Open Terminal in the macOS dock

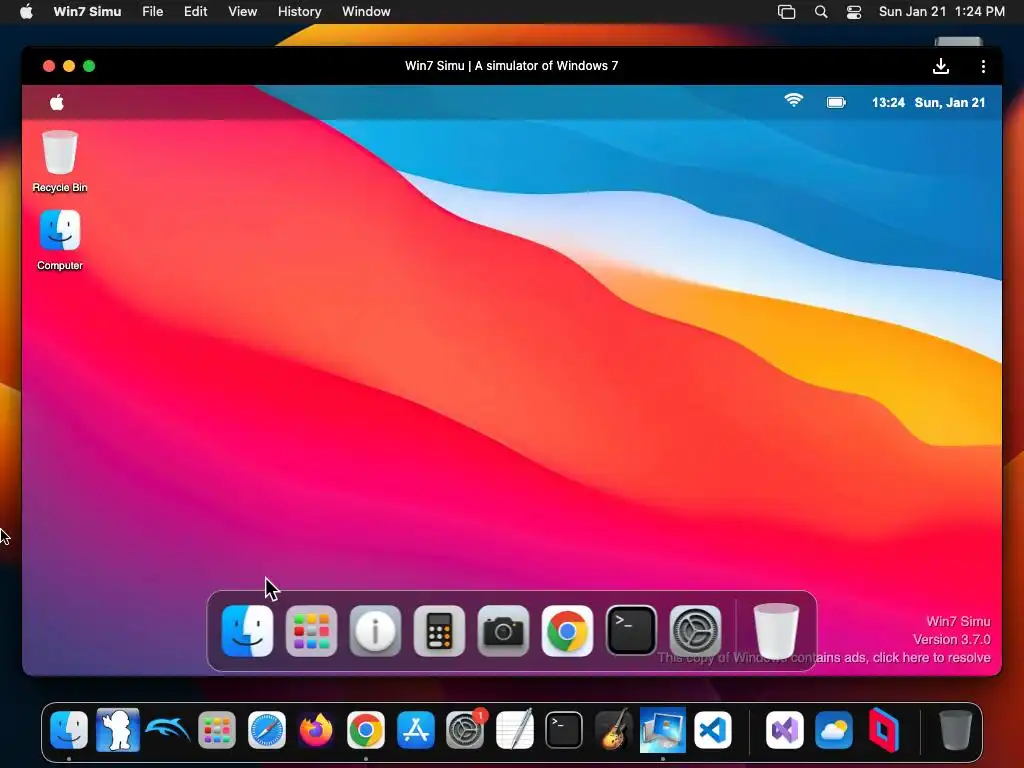coord(564,730)
